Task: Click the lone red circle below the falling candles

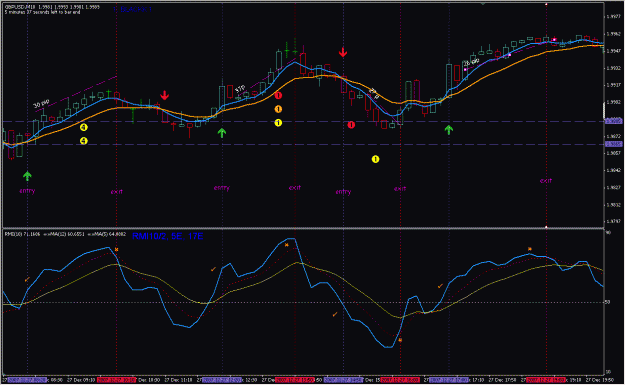Action: click(351, 125)
